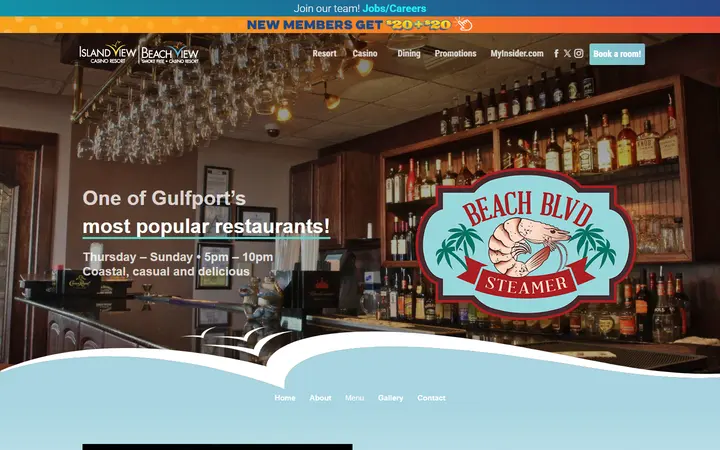This screenshot has width=720, height=450.
Task: Click the Beach Blvd Steamer logo
Action: coord(525,243)
